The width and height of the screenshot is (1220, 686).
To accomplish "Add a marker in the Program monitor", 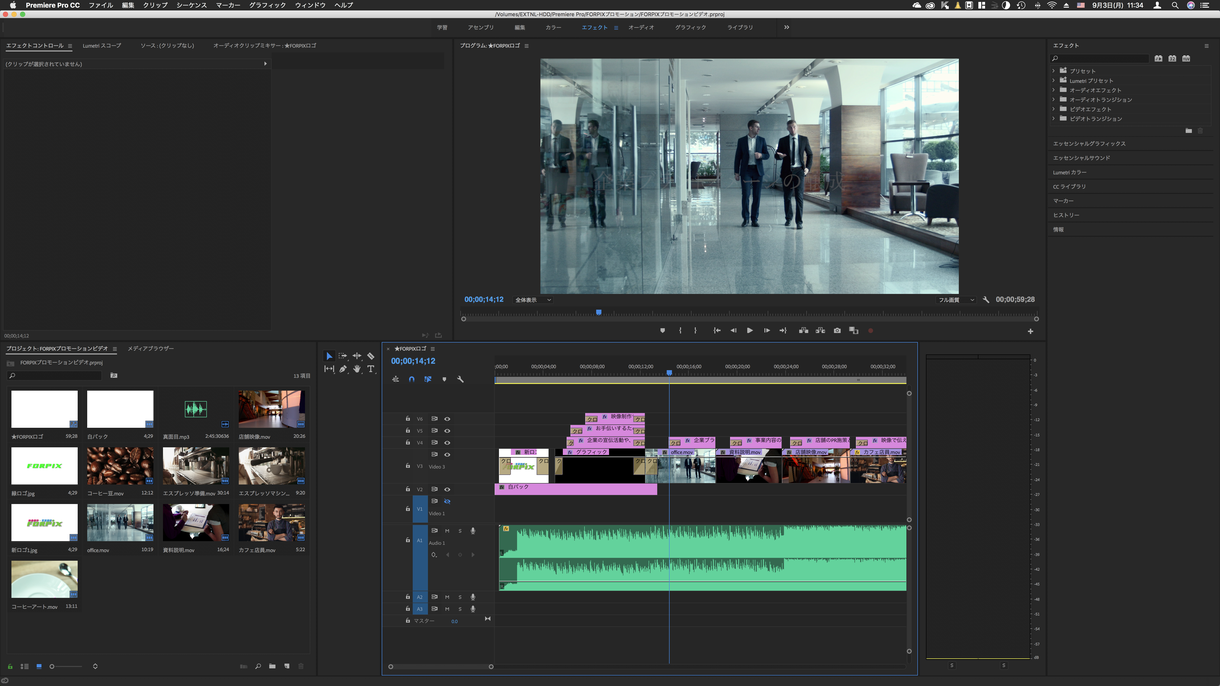I will (662, 331).
